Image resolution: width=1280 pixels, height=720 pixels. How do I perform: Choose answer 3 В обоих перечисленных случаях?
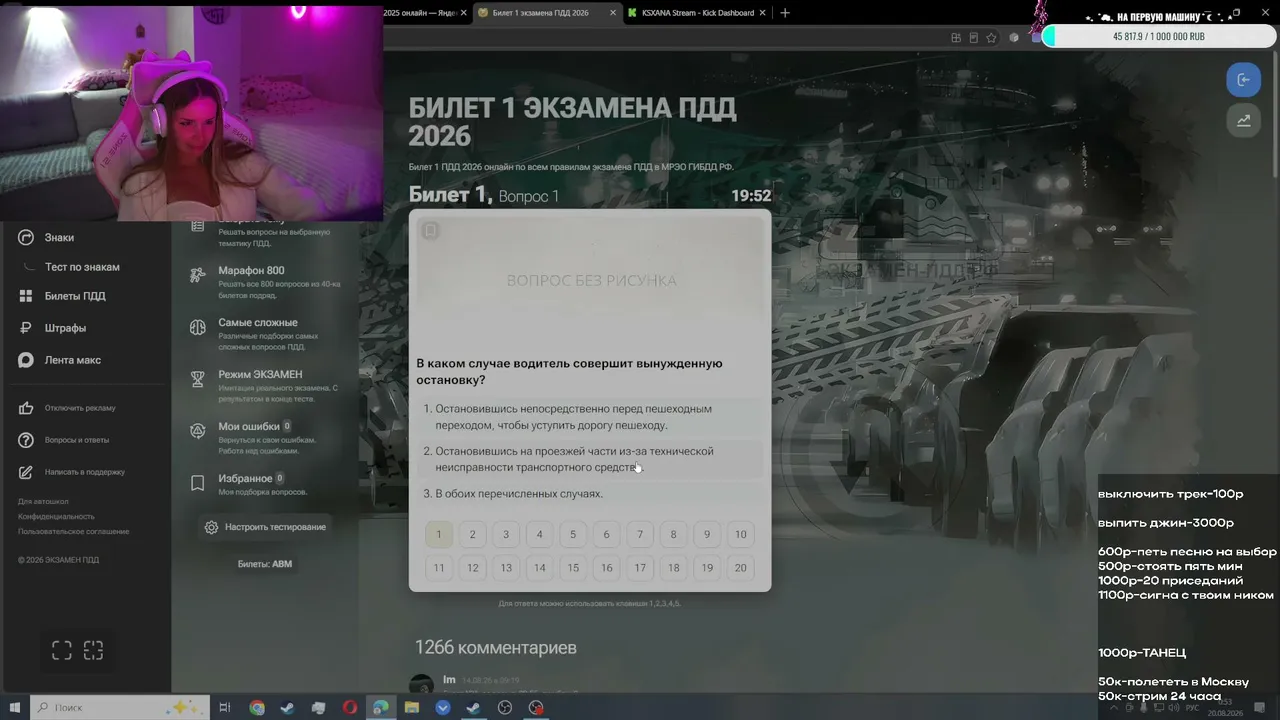click(590, 494)
